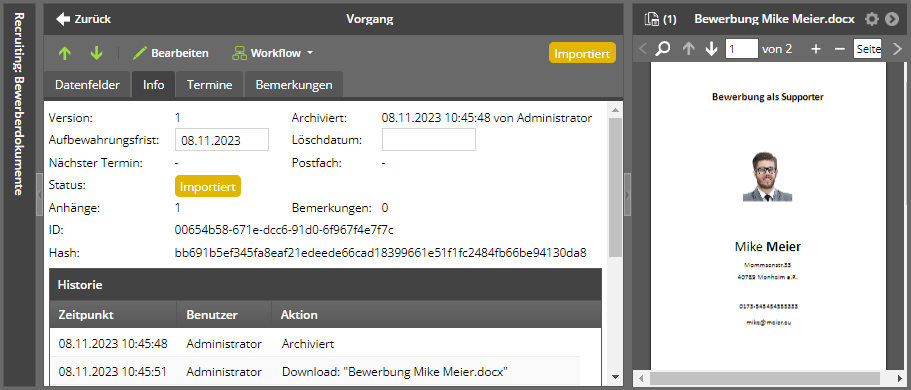
Task: Select the document ID text
Action: (x=284, y=230)
